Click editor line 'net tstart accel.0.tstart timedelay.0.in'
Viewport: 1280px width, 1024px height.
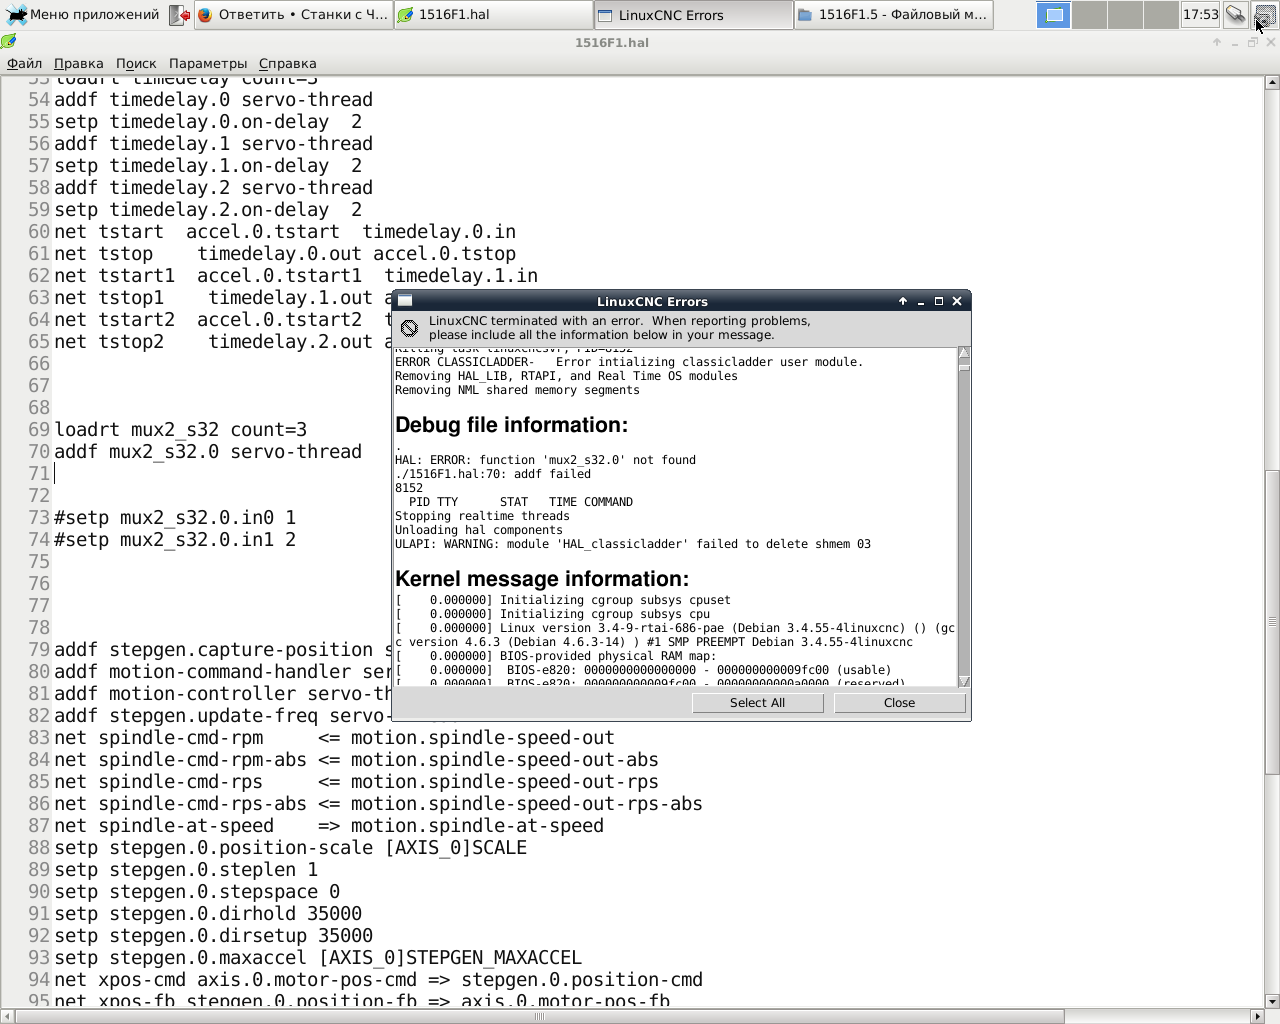pos(285,232)
